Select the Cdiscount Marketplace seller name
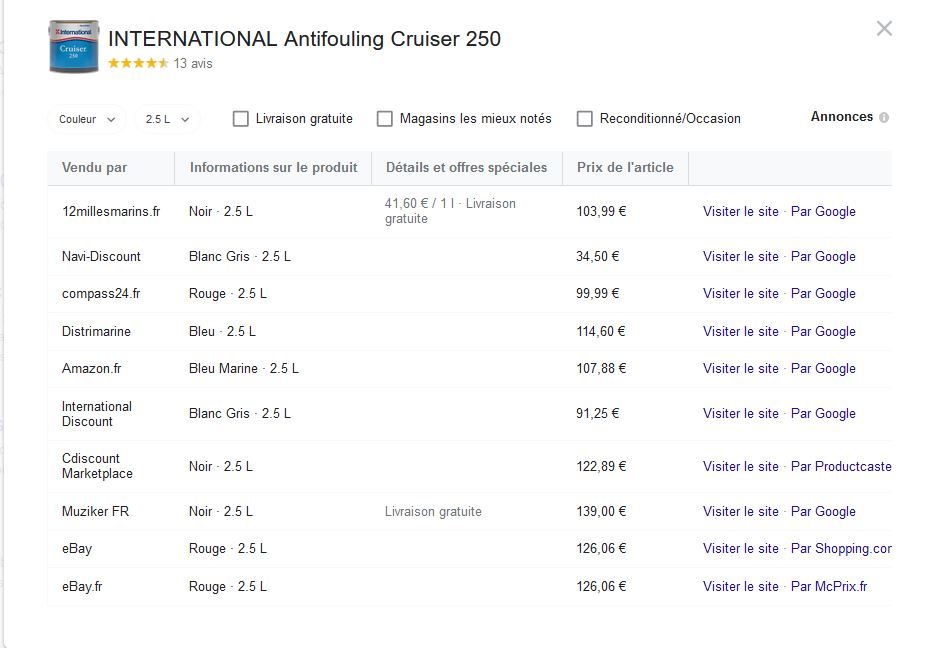This screenshot has height=648, width=930. [x=97, y=466]
